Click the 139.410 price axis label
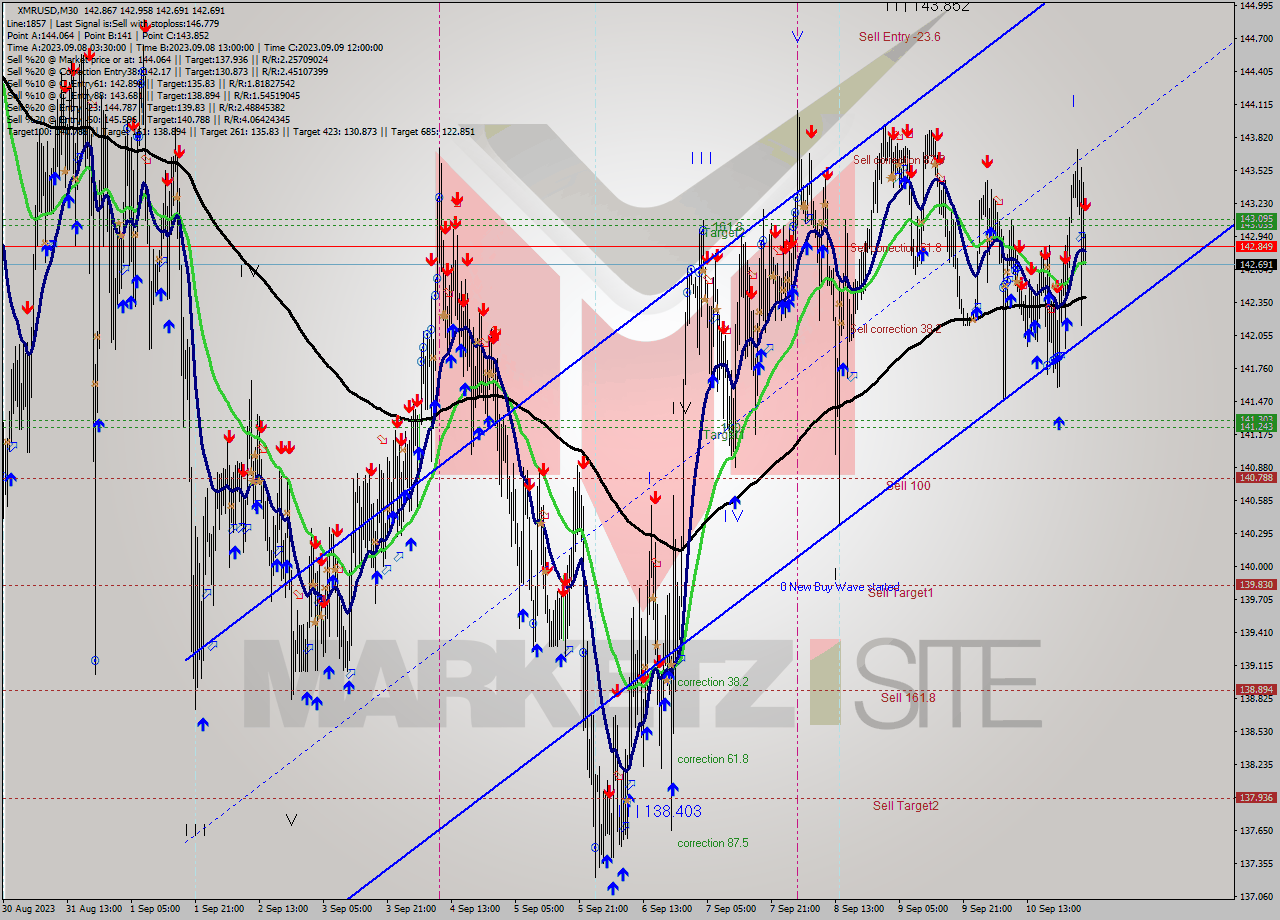 point(1256,633)
